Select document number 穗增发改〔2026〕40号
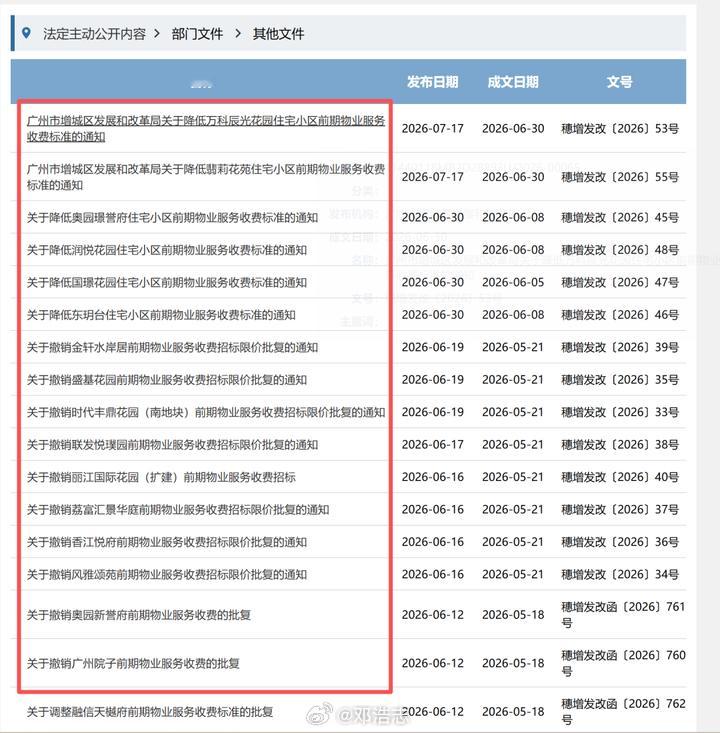720x733 pixels. pos(619,477)
